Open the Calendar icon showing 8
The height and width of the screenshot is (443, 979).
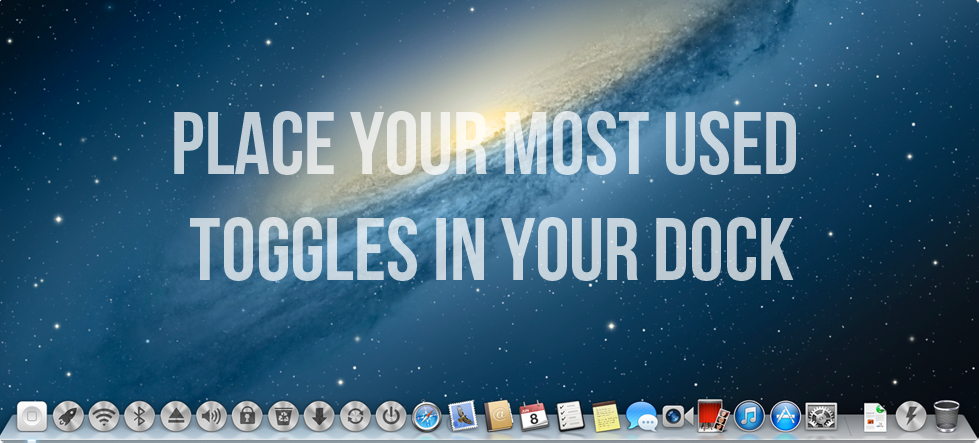pyautogui.click(x=534, y=416)
